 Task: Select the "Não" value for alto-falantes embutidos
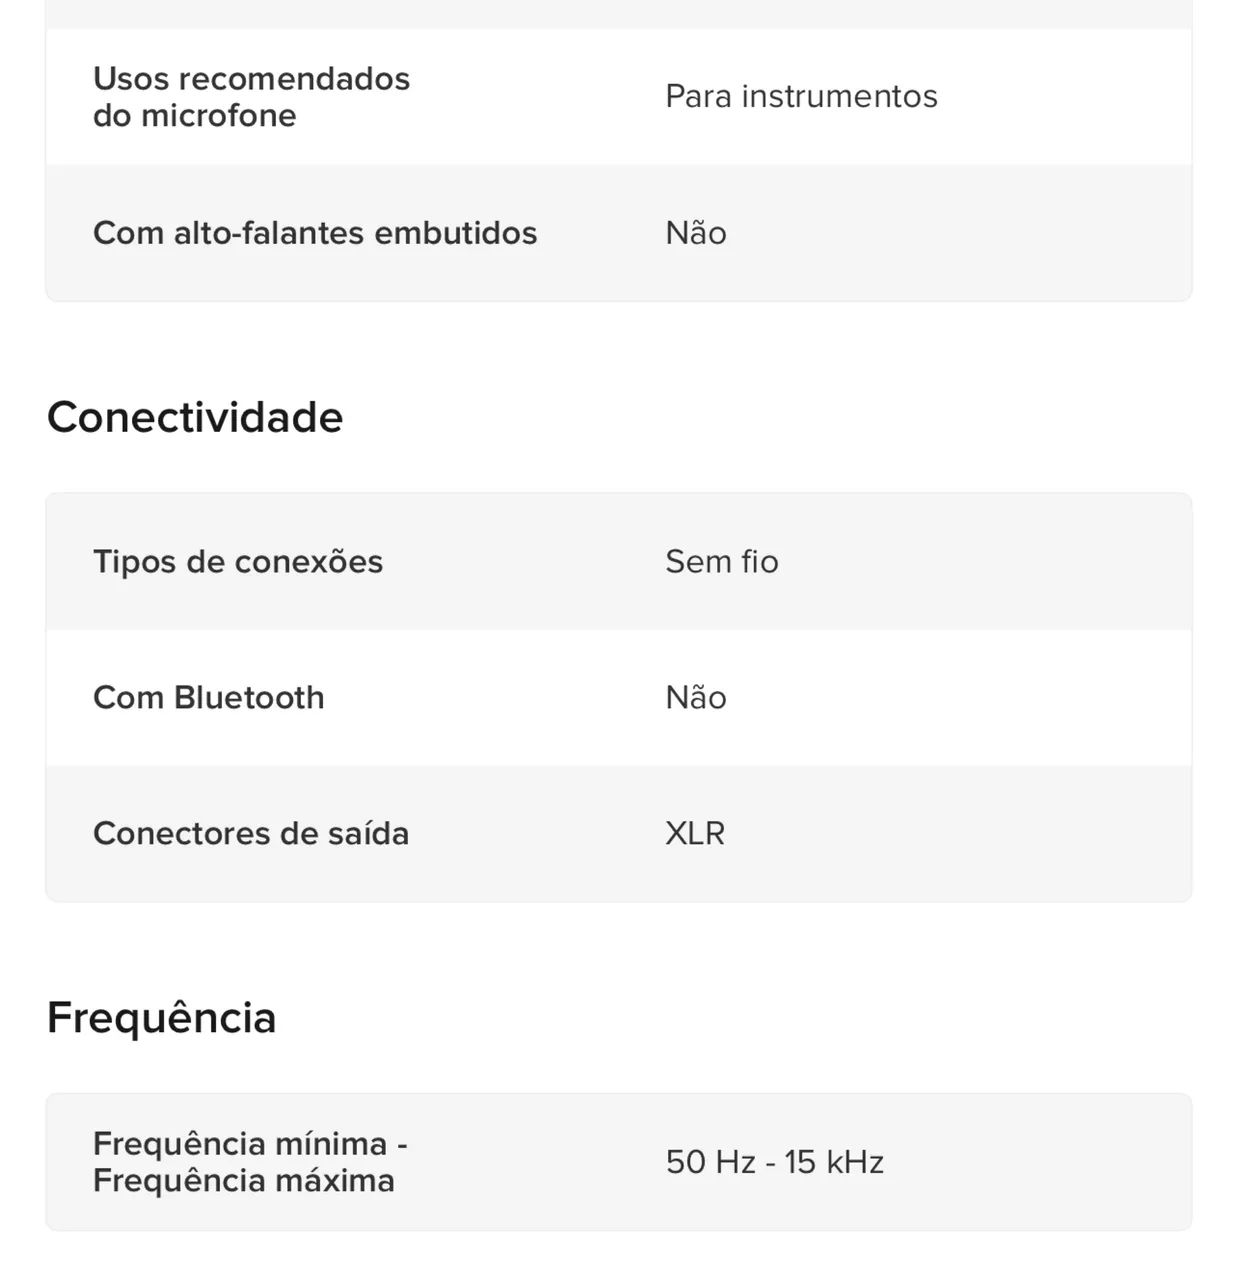(x=696, y=233)
